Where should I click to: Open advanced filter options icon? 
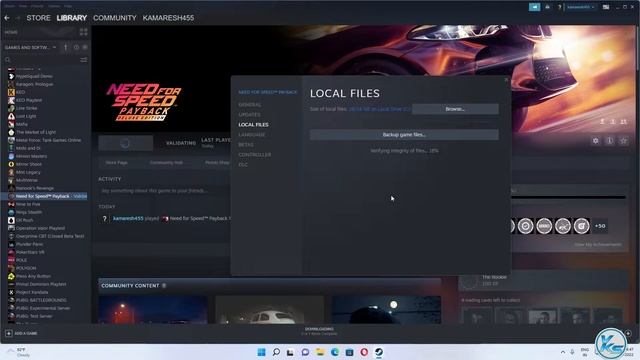pyautogui.click(x=84, y=60)
